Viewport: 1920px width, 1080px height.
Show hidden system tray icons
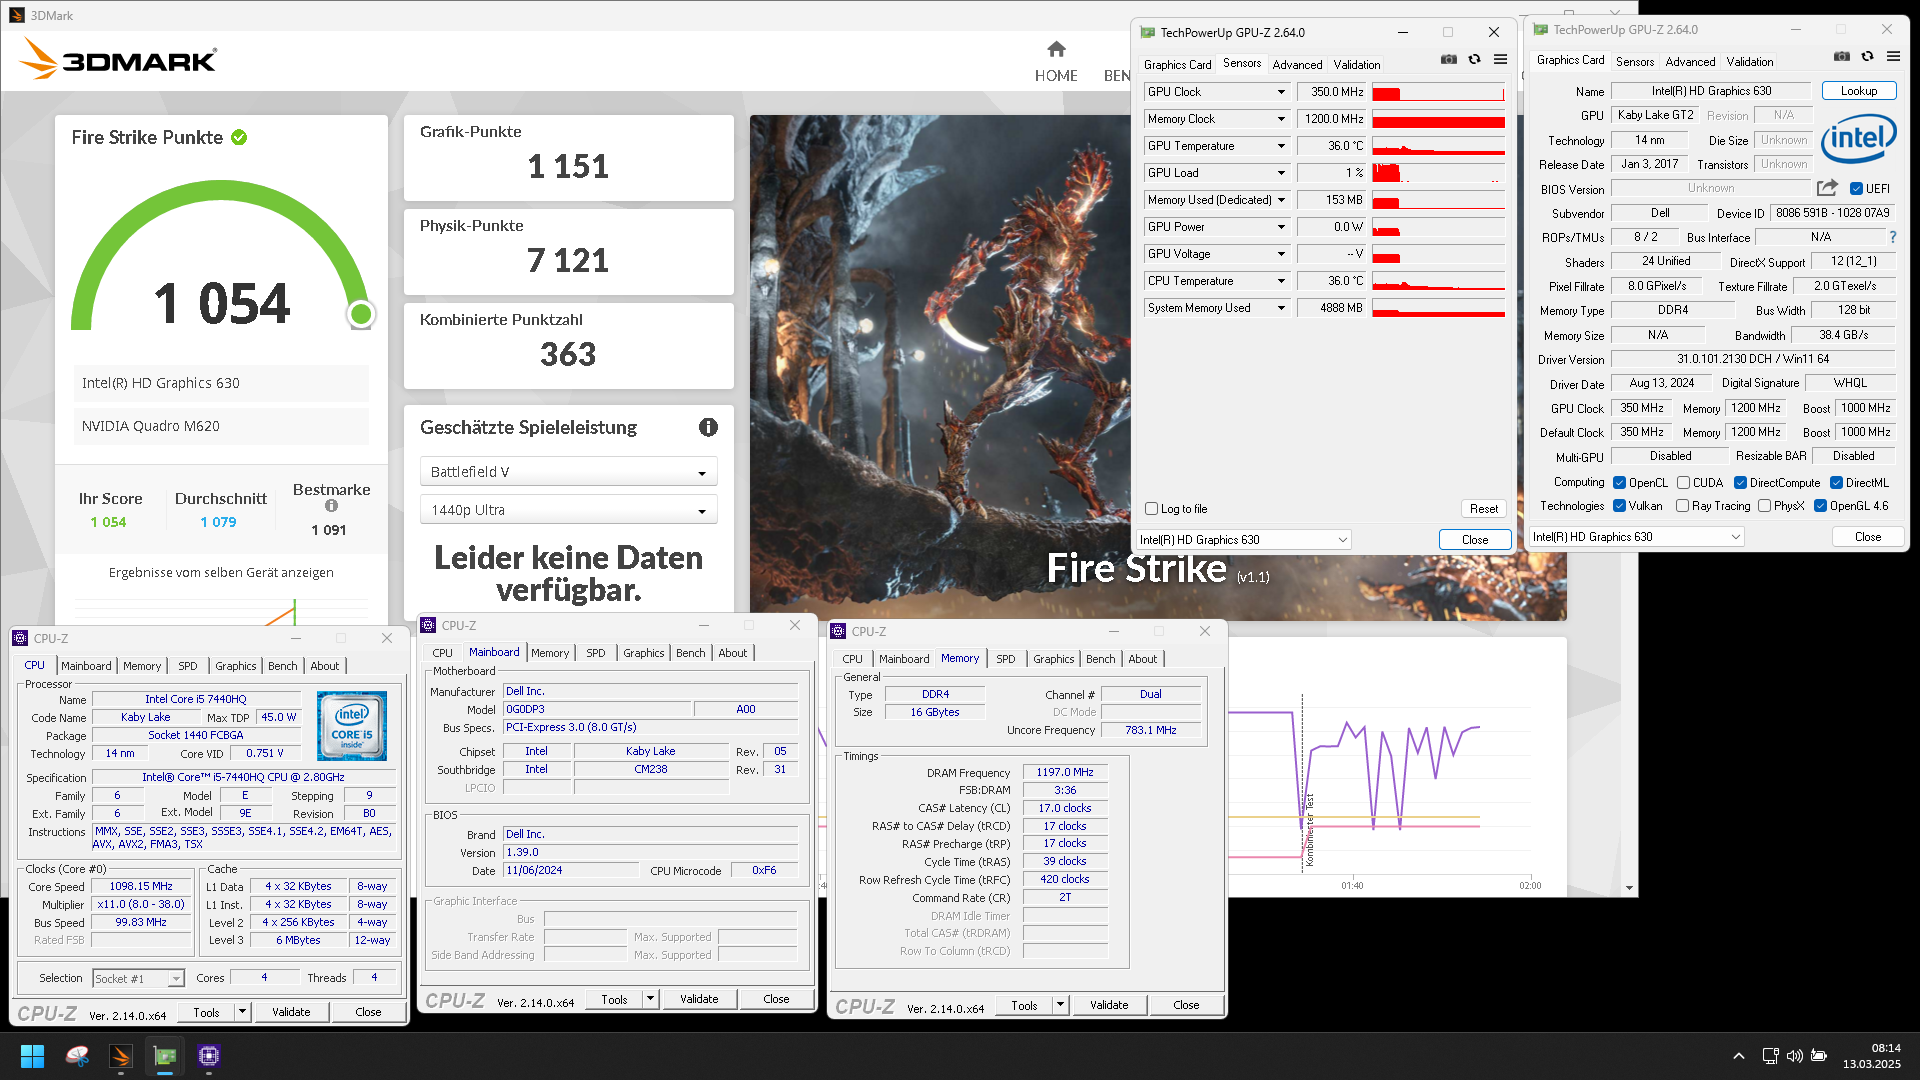1739,1056
